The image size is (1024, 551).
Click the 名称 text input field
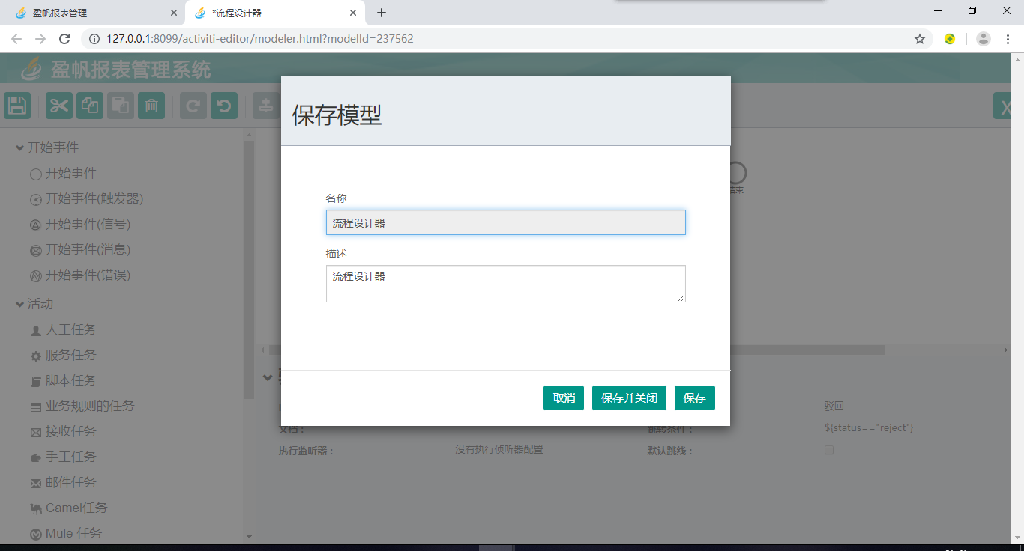[505, 222]
